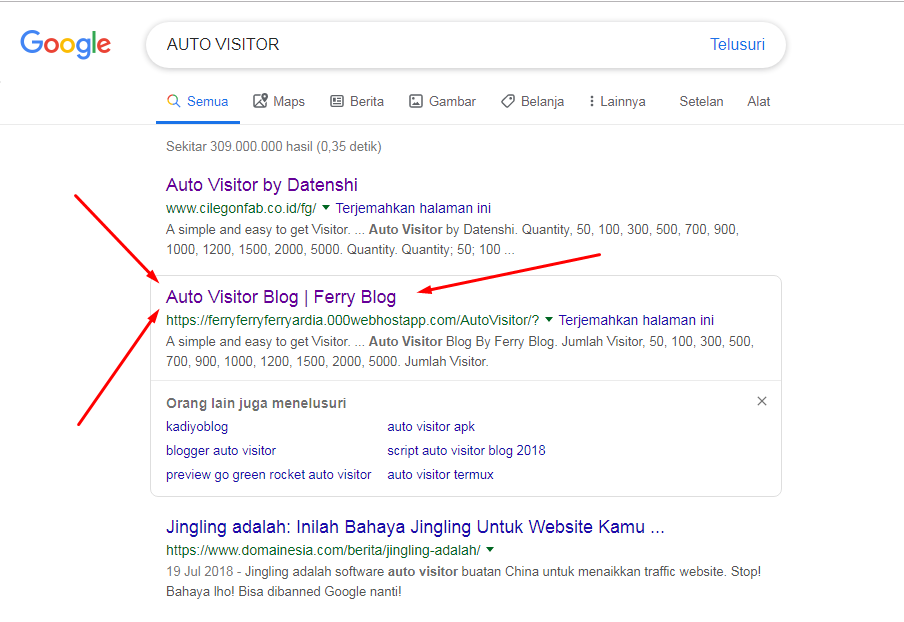904x622 pixels.
Task: Click the Jingling snippet dated 19 Jul 2018
Action: (x=464, y=581)
